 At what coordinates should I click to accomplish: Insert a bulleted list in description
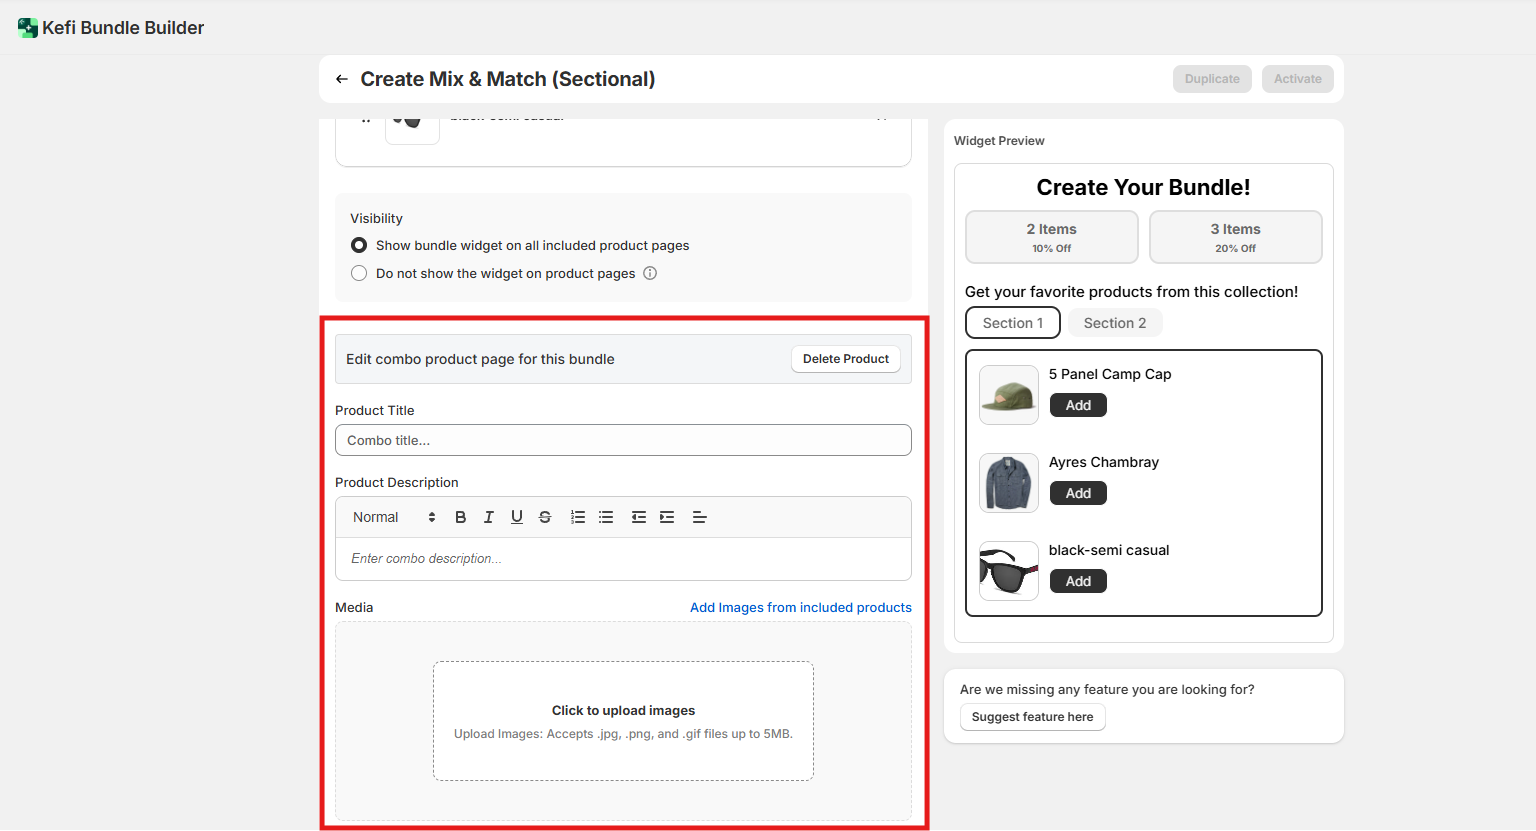pos(606,517)
